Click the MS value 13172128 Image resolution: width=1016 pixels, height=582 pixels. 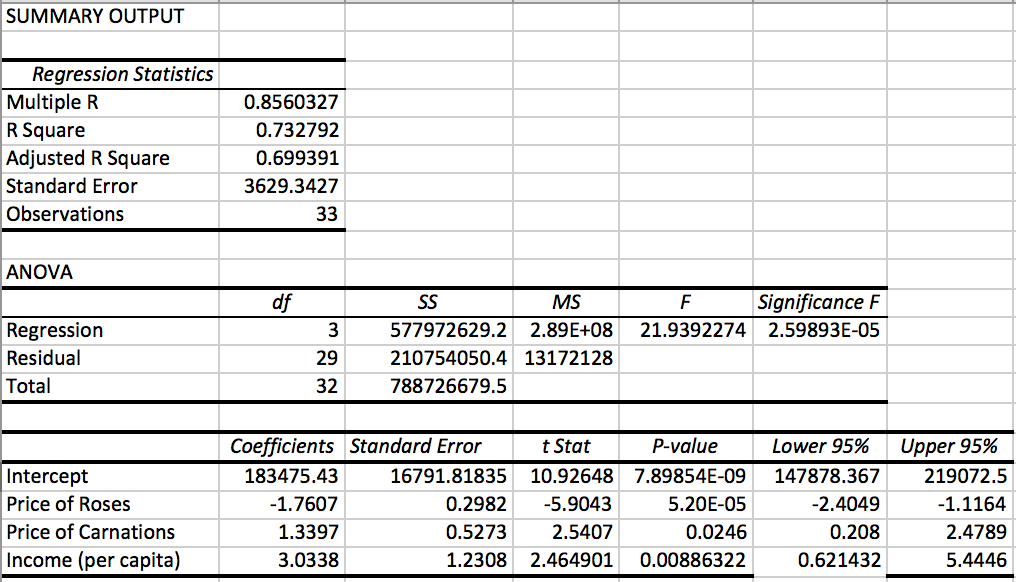(568, 358)
